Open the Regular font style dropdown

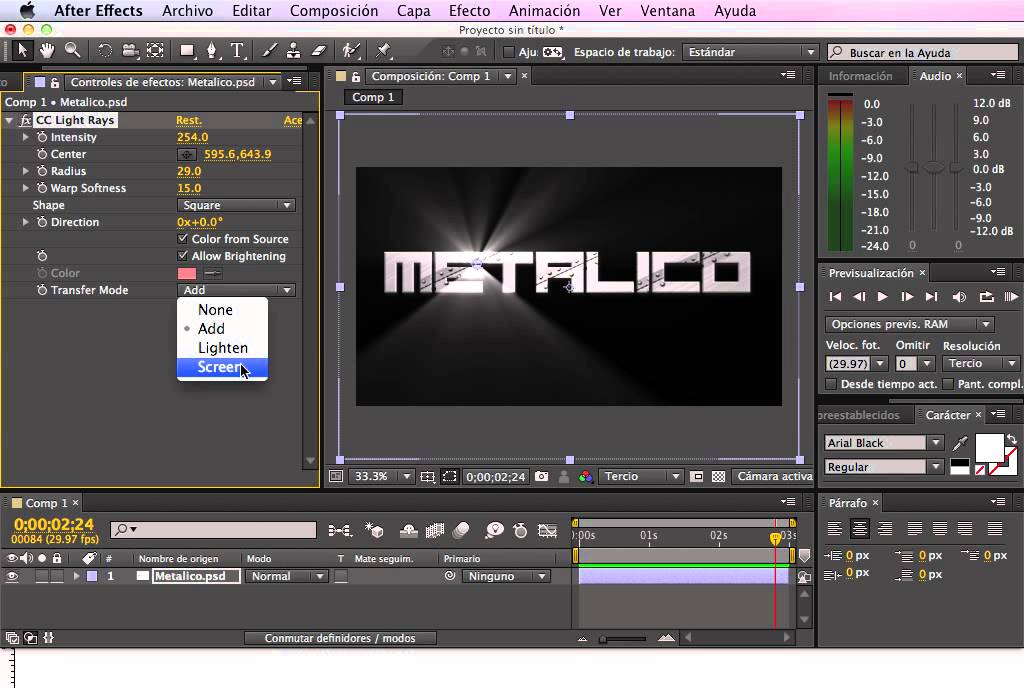pos(884,467)
